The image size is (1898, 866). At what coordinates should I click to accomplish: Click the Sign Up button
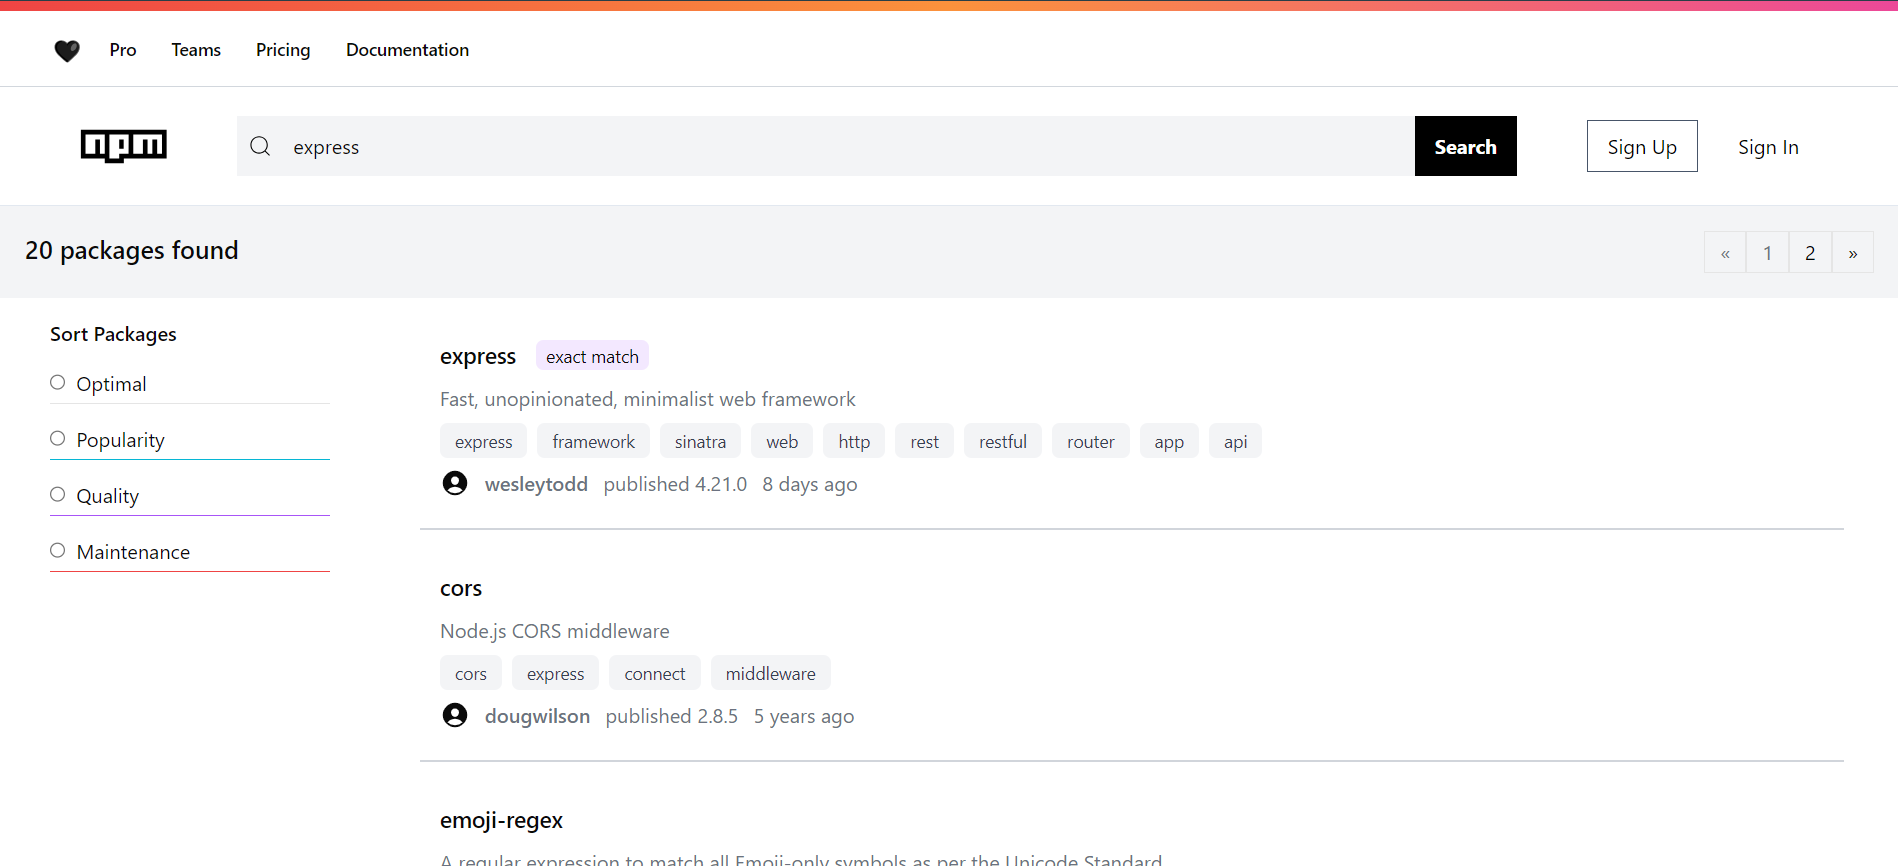(1642, 146)
